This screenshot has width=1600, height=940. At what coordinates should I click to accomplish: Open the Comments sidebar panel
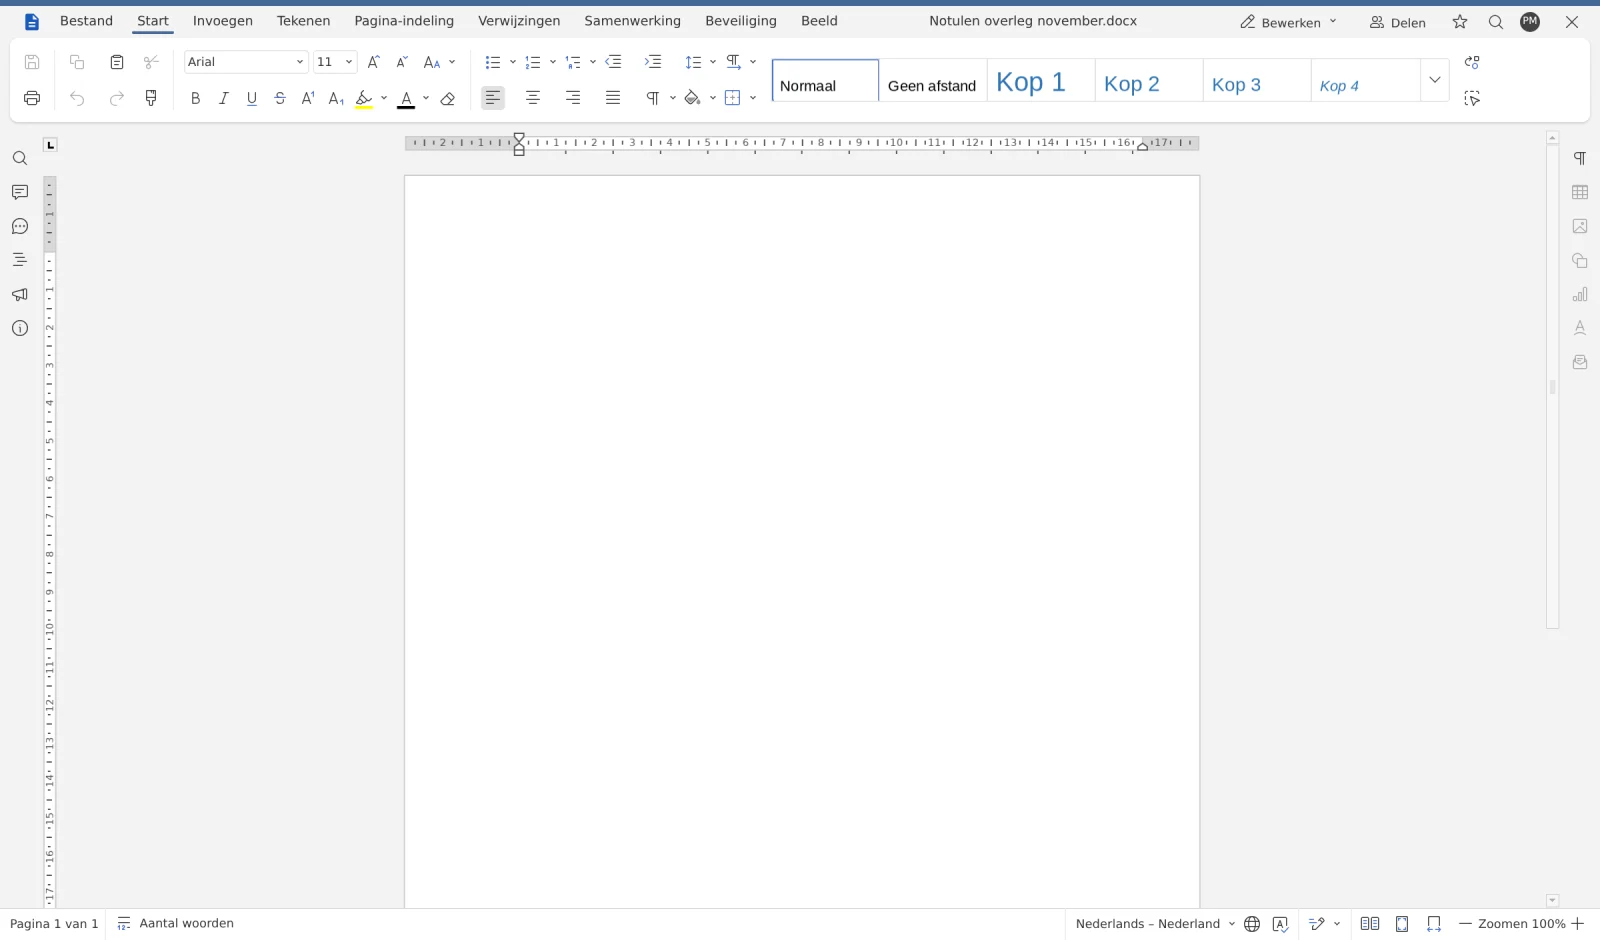(20, 192)
